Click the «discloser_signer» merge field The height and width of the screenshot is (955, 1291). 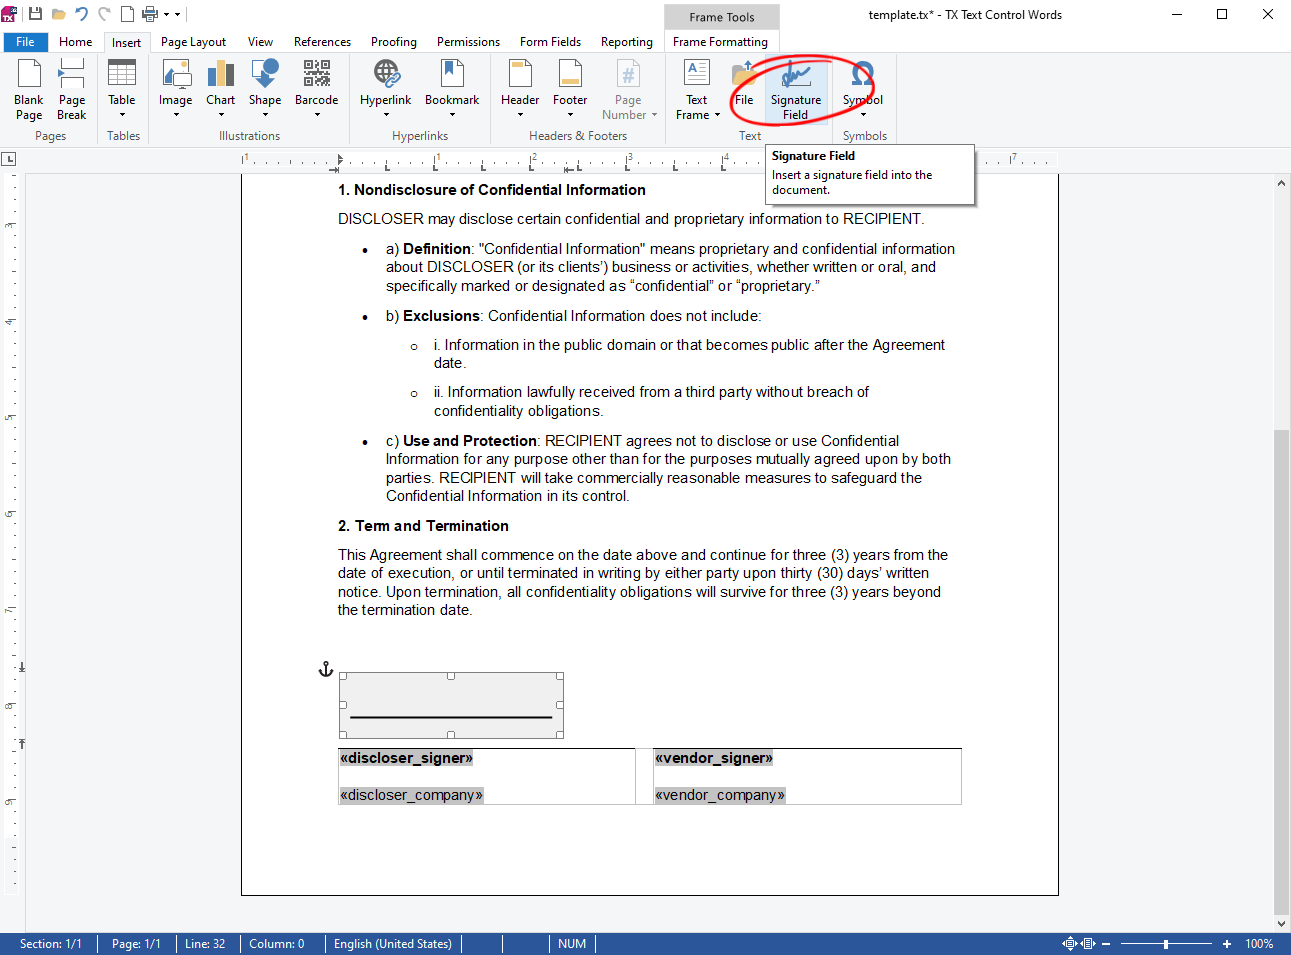pos(406,758)
